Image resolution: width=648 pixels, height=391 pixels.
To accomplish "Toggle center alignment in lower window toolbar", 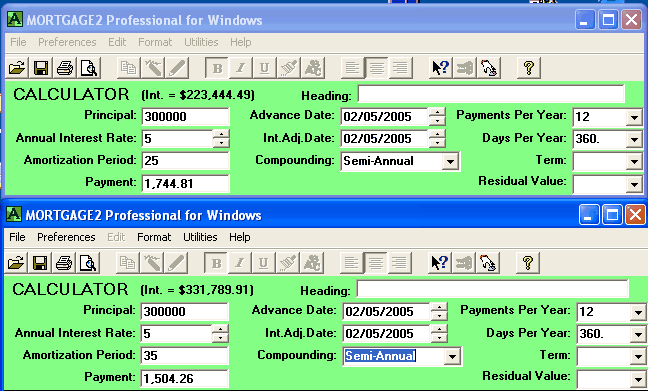I will pyautogui.click(x=376, y=263).
